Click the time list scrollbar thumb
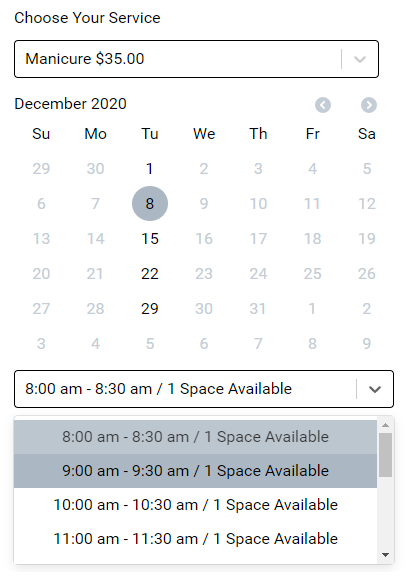The width and height of the screenshot is (411, 586). [x=385, y=455]
